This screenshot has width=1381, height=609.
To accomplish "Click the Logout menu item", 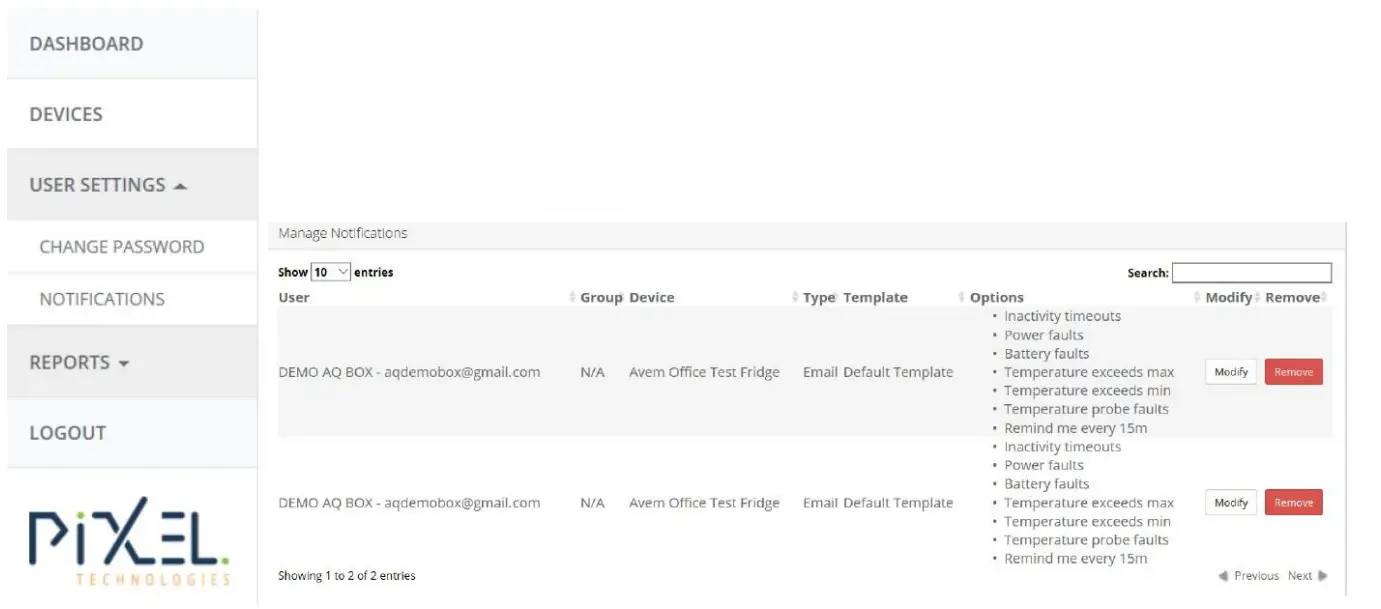I will [67, 433].
